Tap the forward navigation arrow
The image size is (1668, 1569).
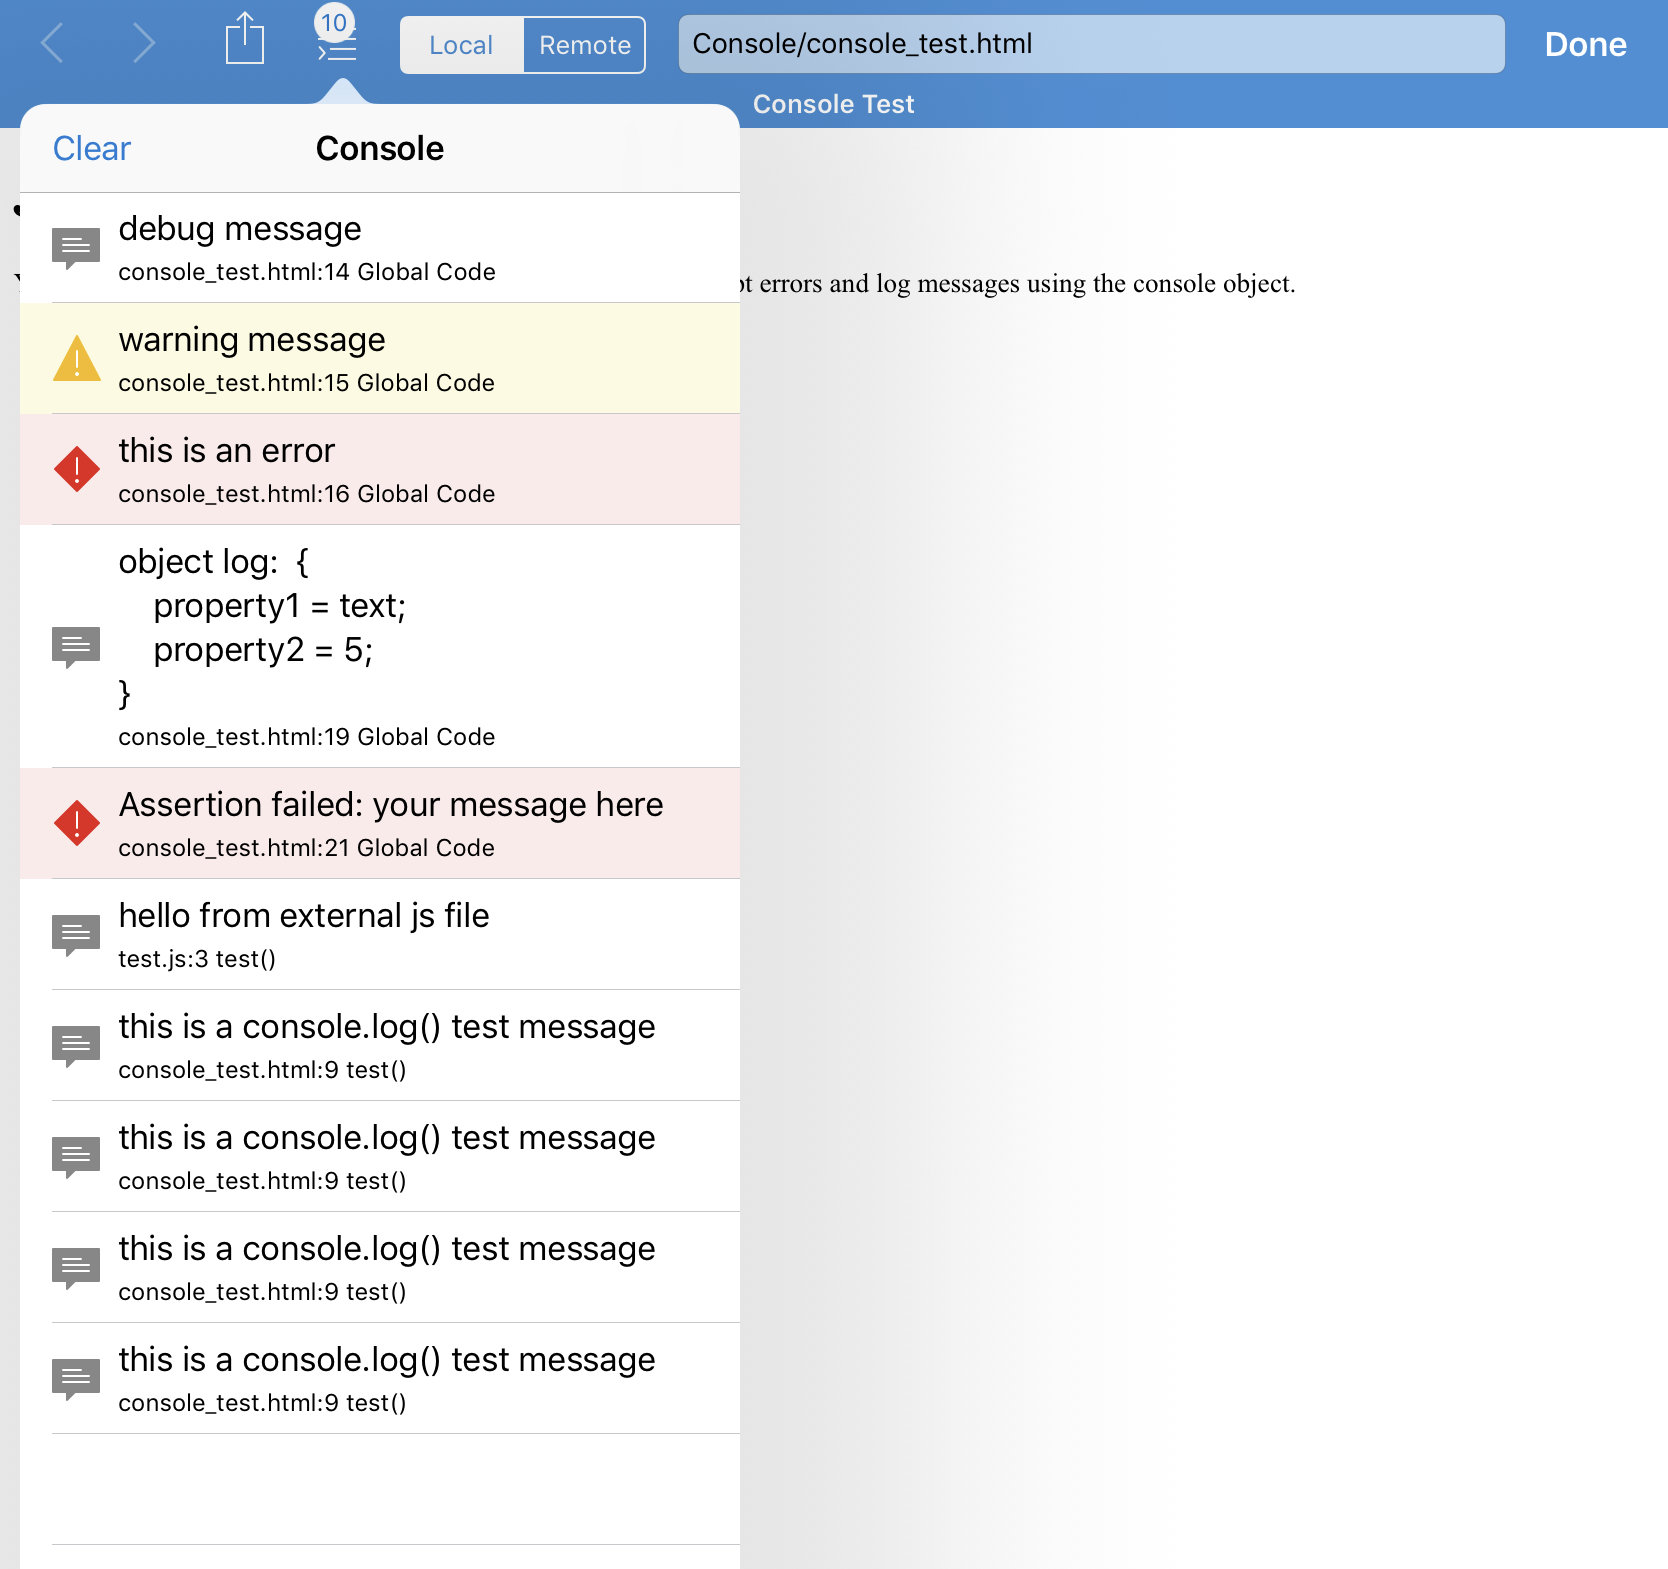(144, 44)
